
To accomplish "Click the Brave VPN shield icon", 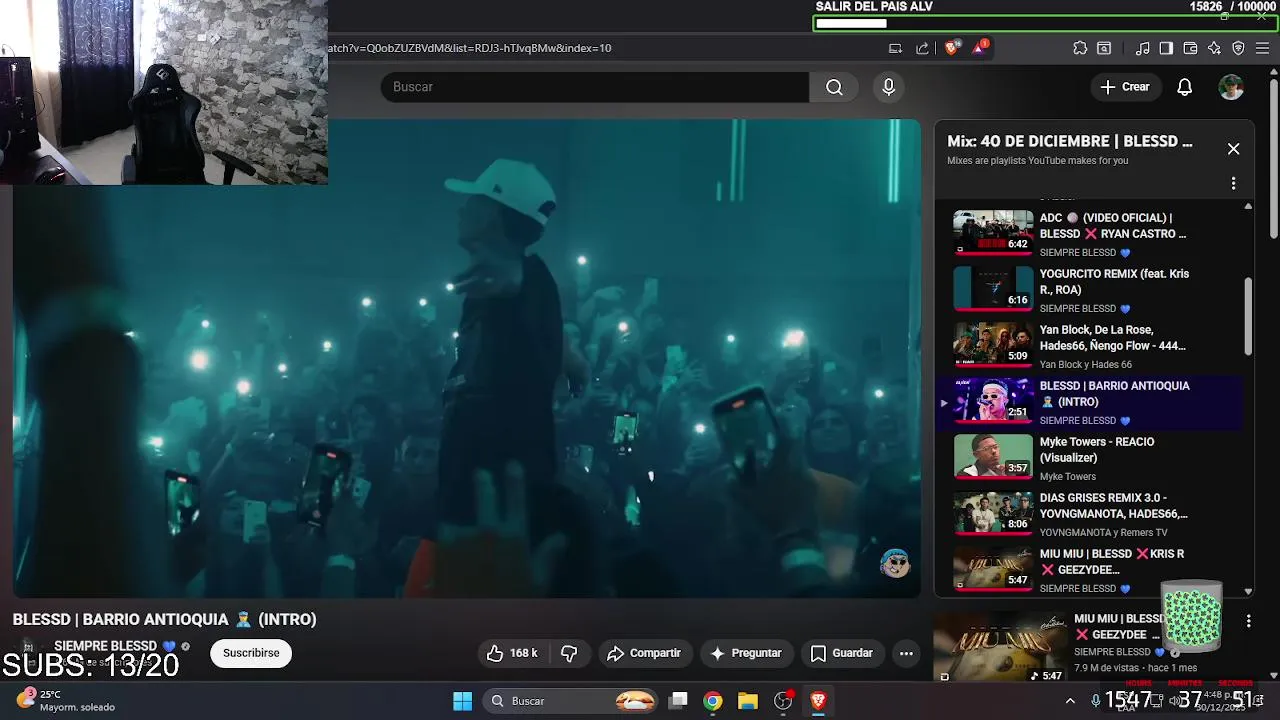I will pos(1238,48).
